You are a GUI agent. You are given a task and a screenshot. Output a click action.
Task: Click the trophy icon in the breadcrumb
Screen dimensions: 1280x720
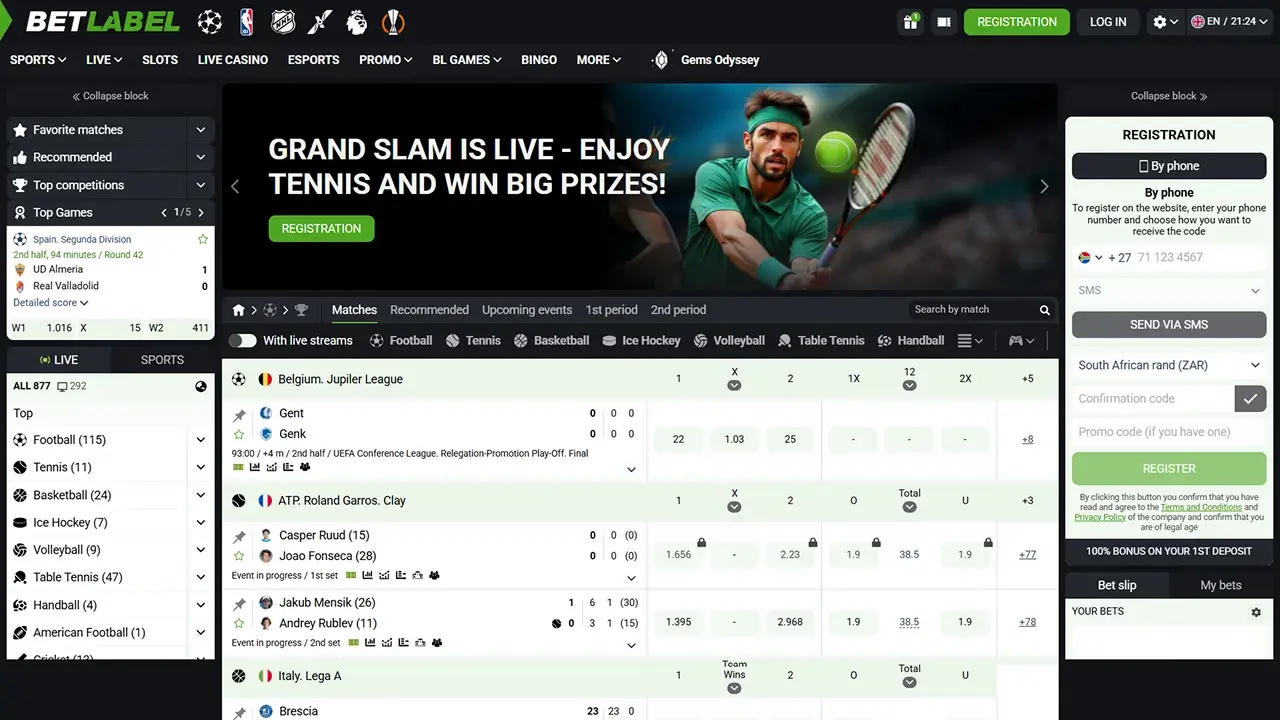(x=301, y=310)
